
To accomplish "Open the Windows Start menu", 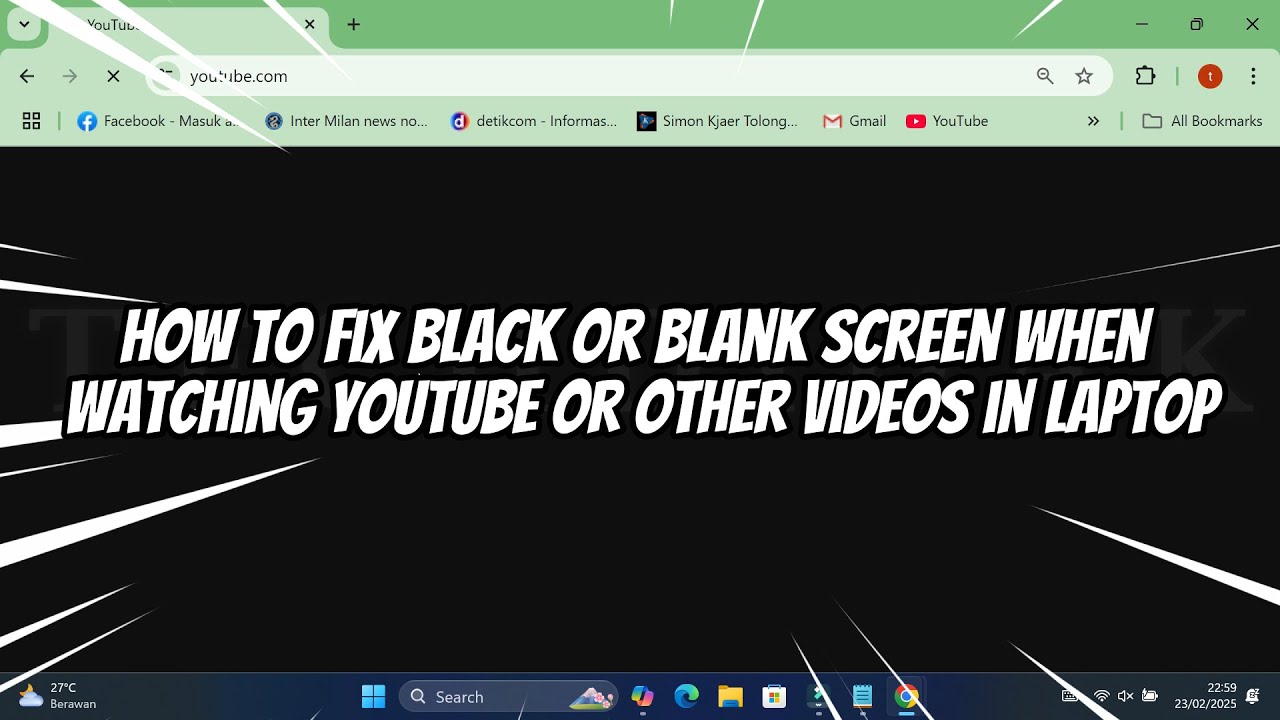I will (x=373, y=697).
